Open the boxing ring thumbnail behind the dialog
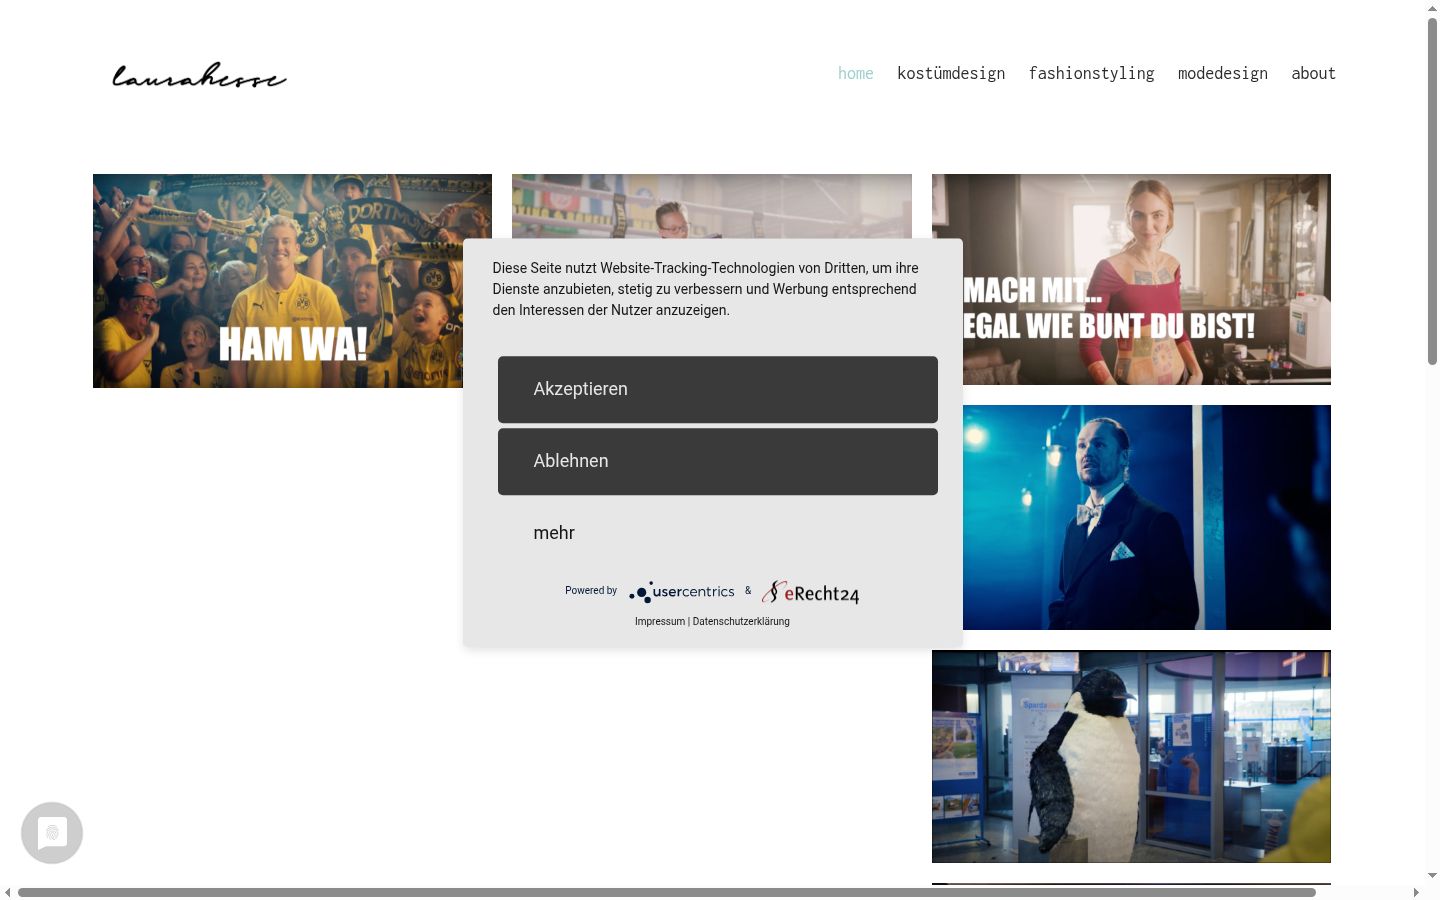 (x=712, y=206)
